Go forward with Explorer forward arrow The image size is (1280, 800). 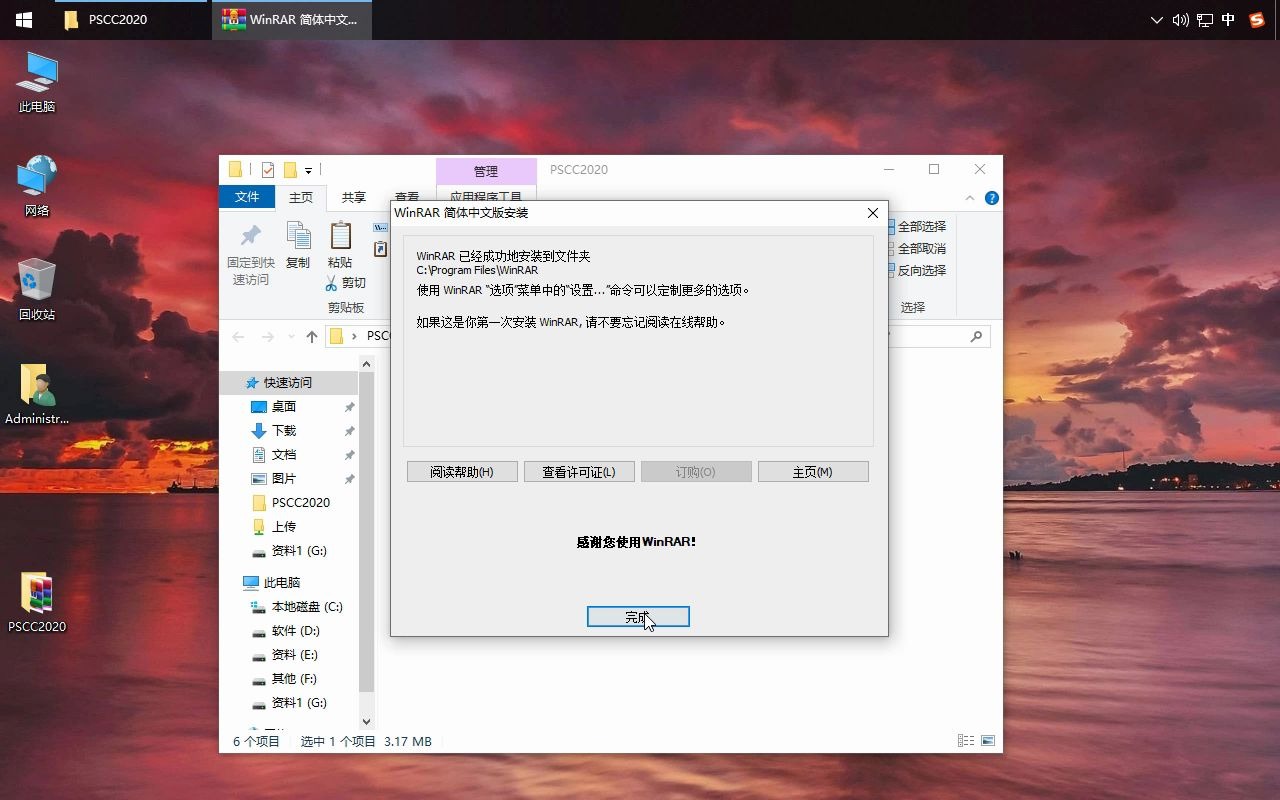point(267,337)
